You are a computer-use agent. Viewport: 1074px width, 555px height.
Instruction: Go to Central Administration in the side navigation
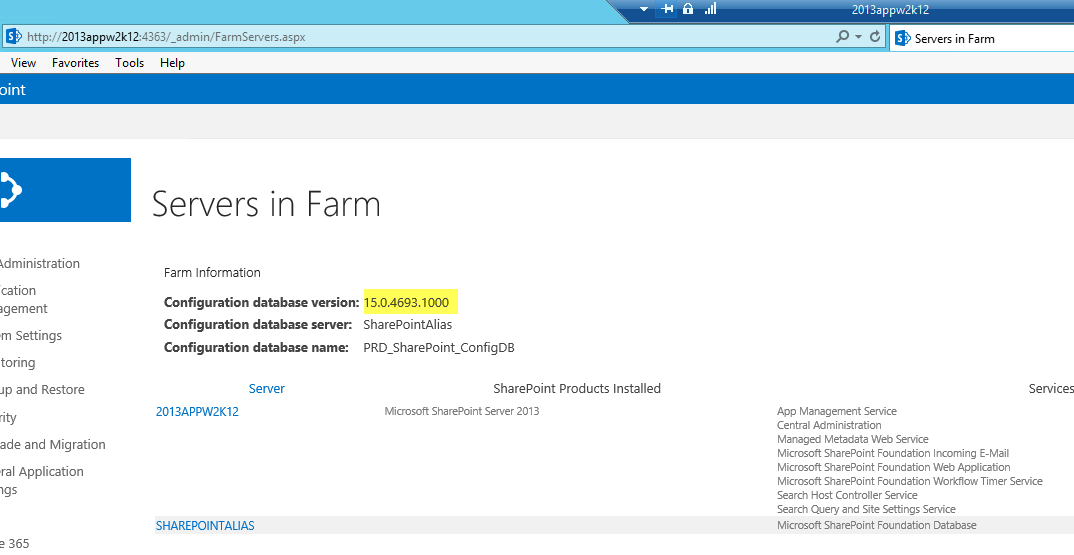[x=40, y=263]
